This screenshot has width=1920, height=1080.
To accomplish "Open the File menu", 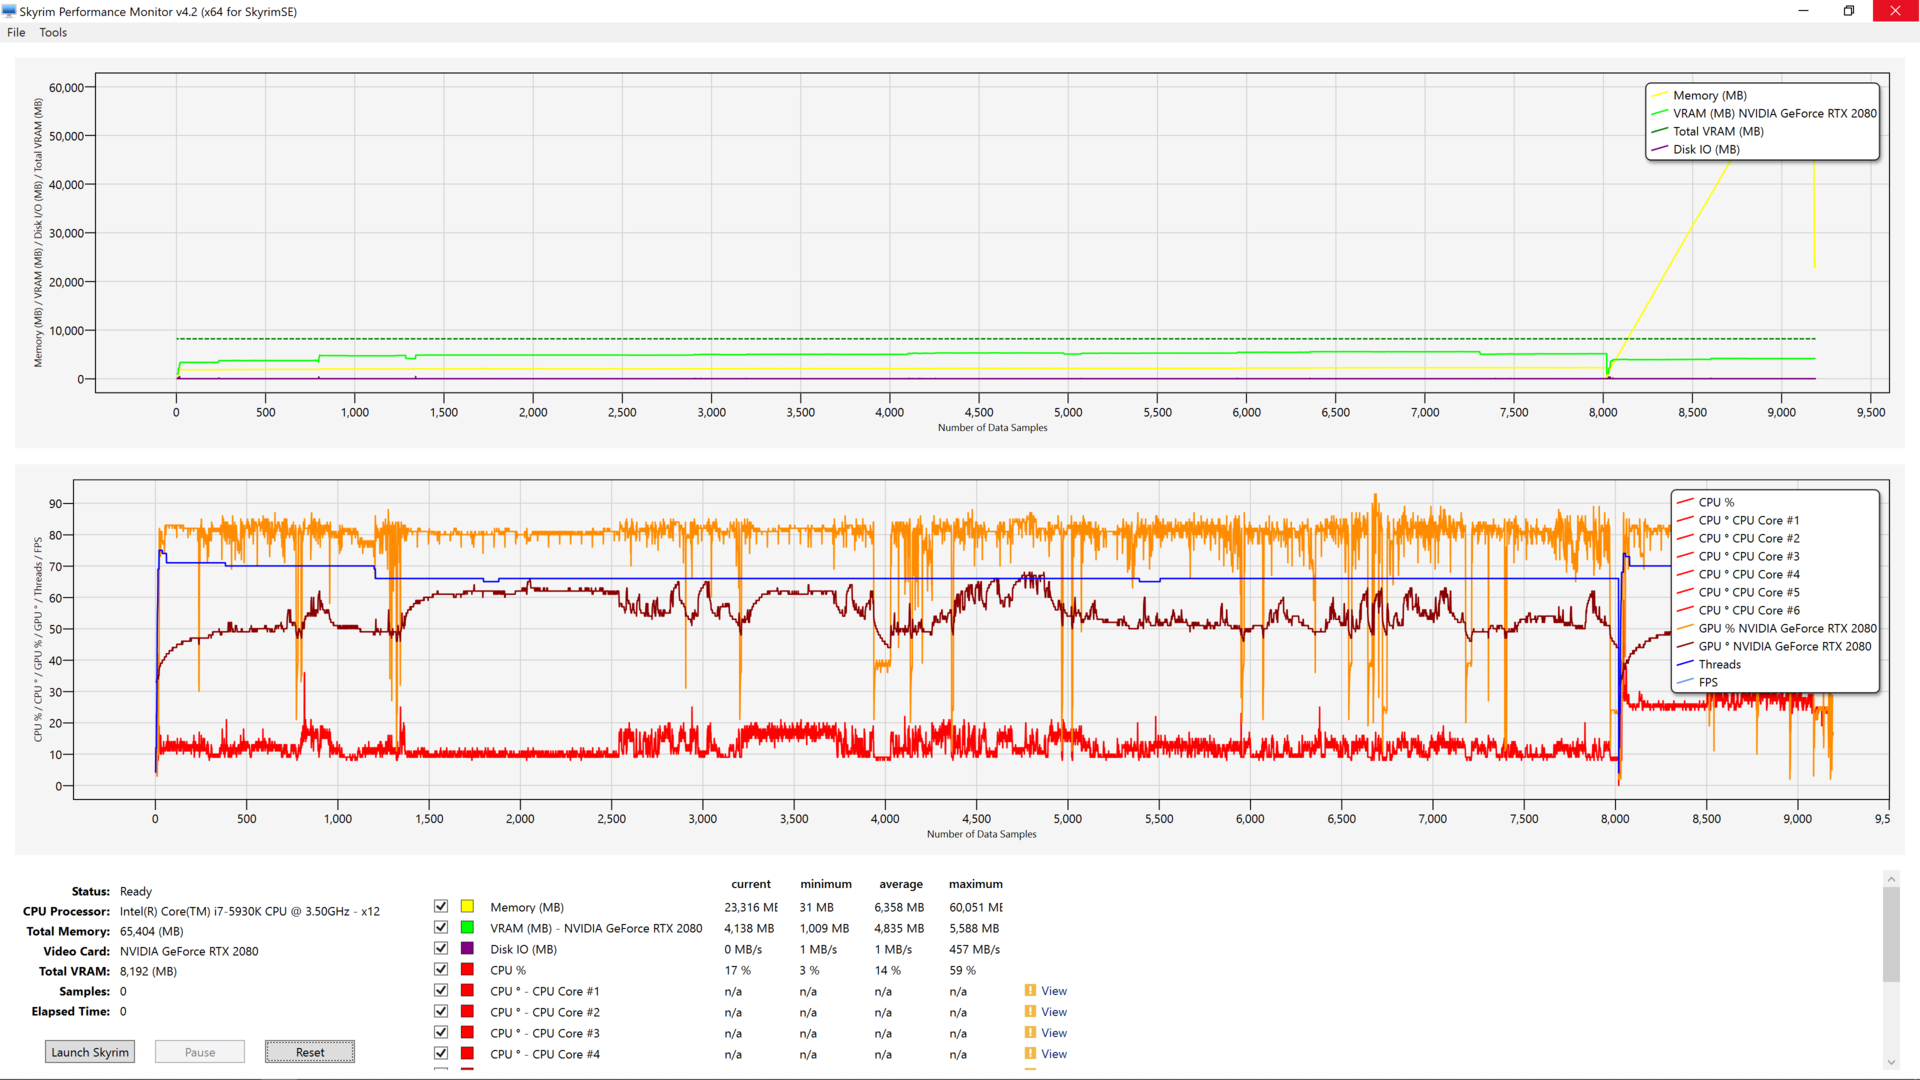I will pos(16,32).
